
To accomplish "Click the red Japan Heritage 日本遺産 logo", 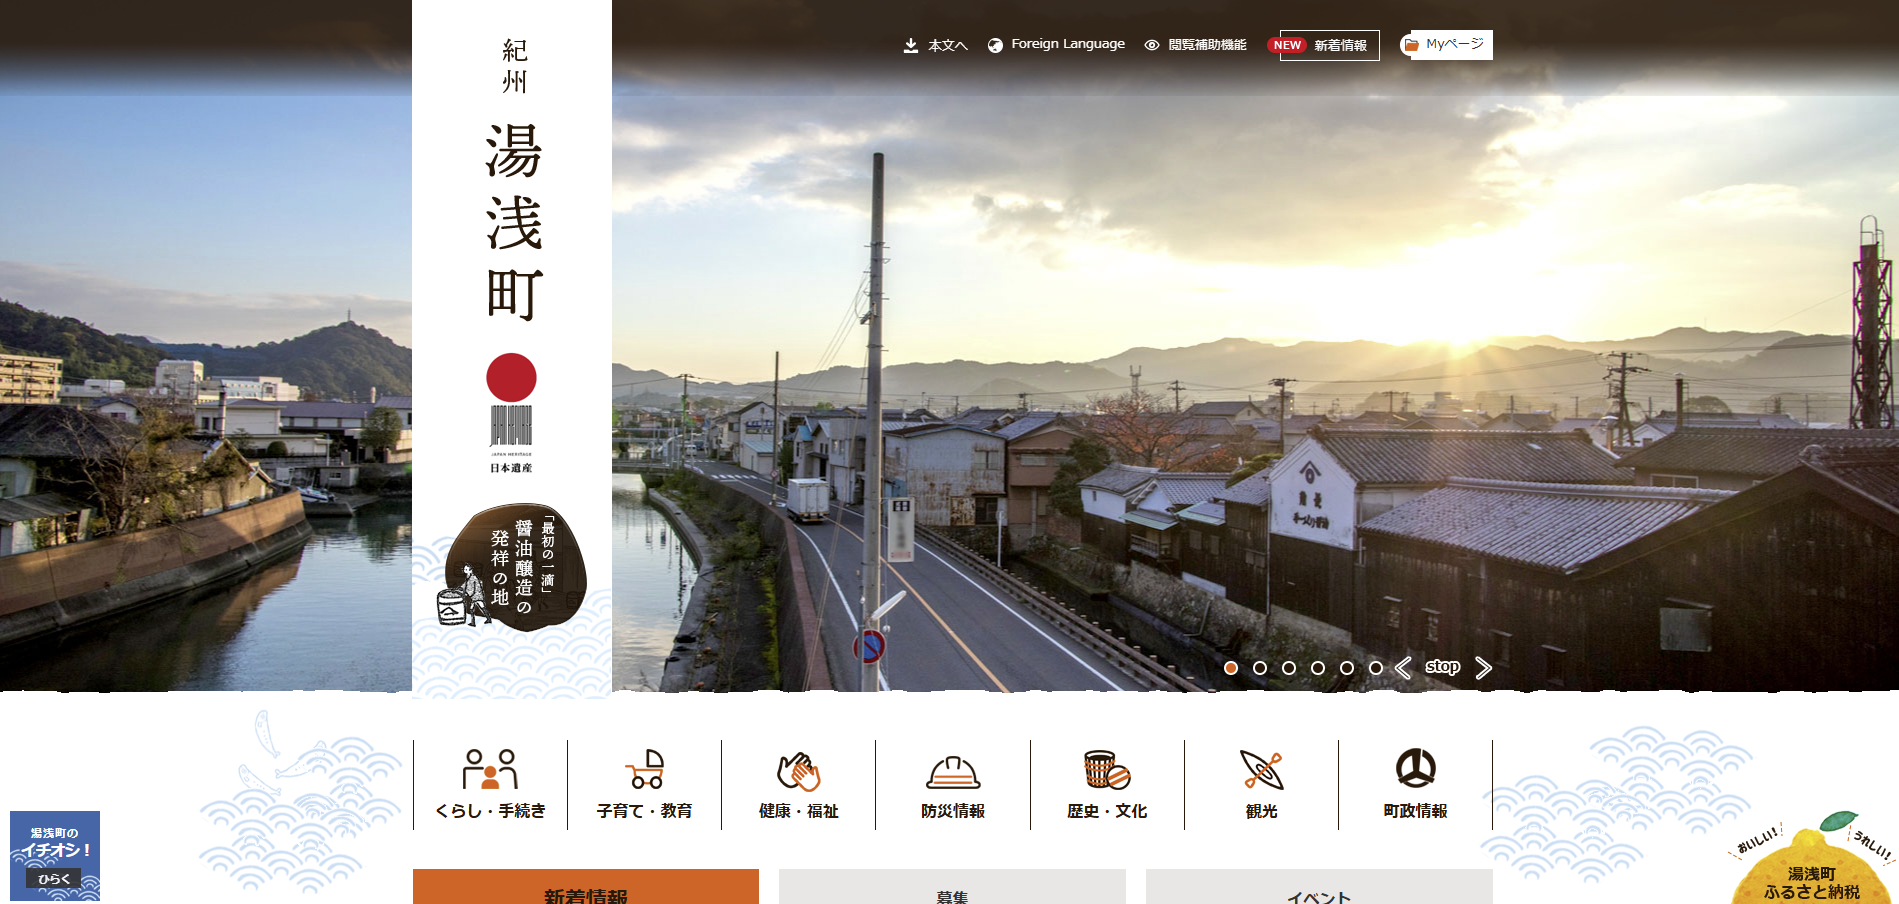I will [511, 412].
